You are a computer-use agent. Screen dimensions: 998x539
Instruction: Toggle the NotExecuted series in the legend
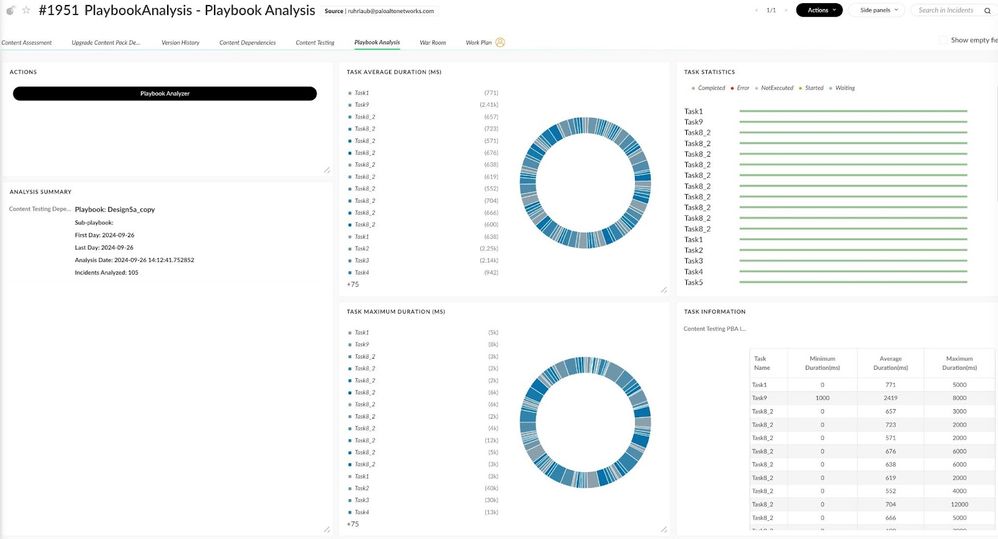coord(775,88)
